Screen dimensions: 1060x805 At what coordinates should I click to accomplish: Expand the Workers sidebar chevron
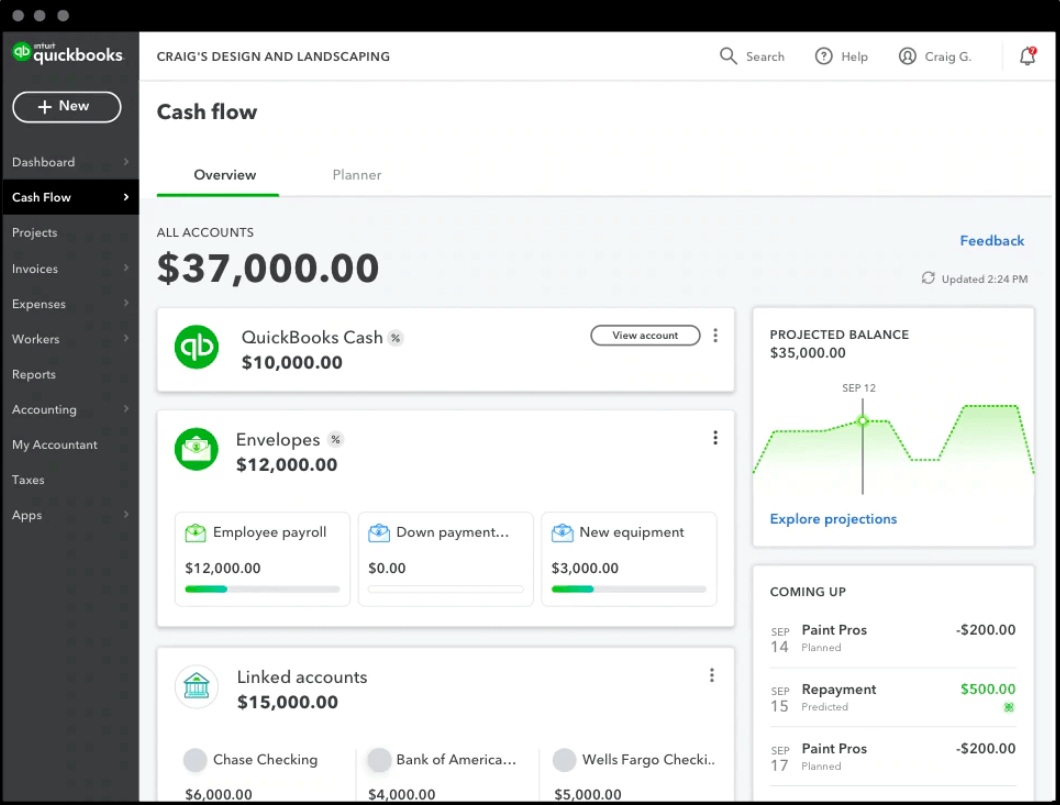pyautogui.click(x=126, y=338)
